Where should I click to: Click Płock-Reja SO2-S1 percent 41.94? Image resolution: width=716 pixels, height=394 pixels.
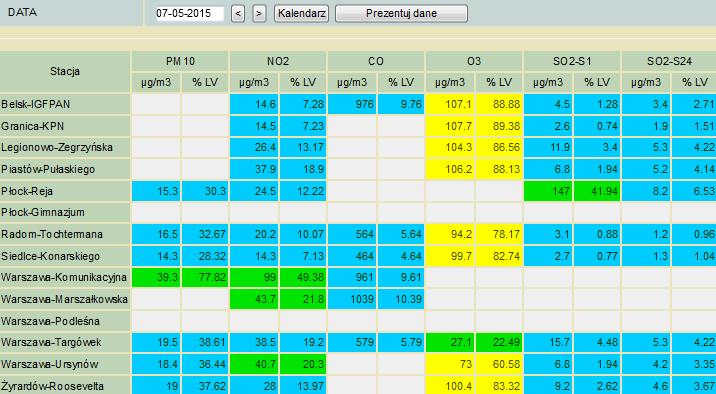click(597, 191)
